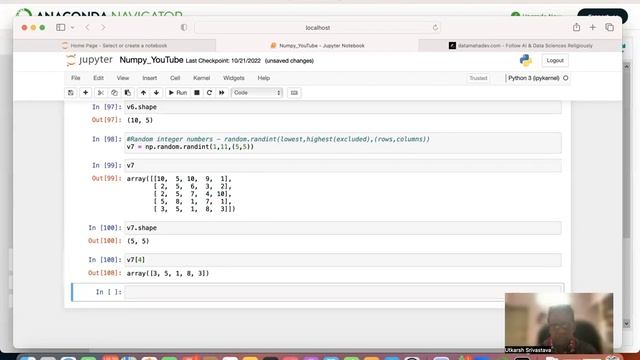The height and width of the screenshot is (360, 640).
Task: Click the Utkarsh Srivastava webcam thumbnail
Action: tap(559, 323)
